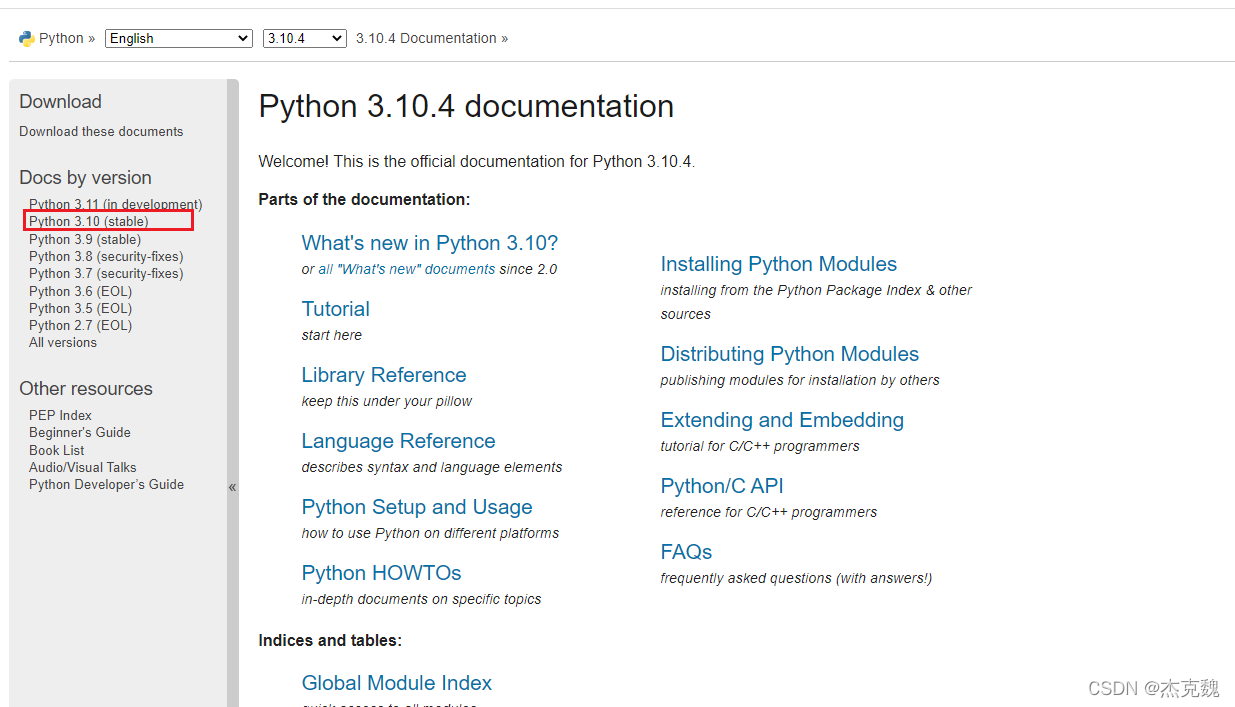The width and height of the screenshot is (1235, 707).
Task: Open the FAQs page
Action: click(x=686, y=552)
